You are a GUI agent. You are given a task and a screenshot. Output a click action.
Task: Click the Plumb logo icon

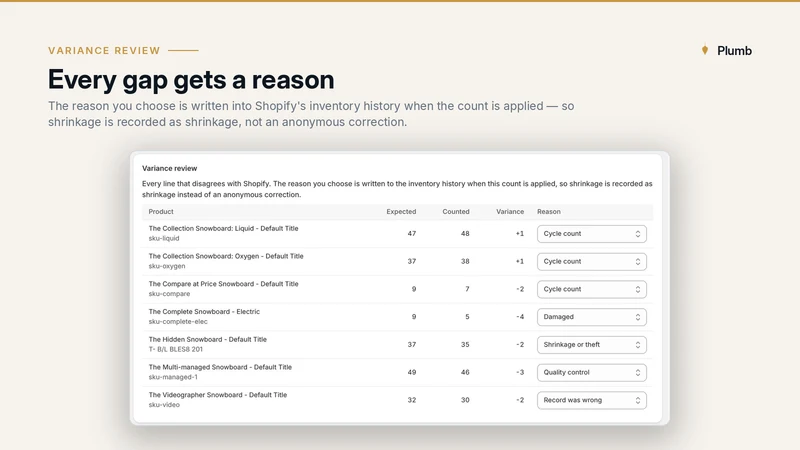pyautogui.click(x=705, y=50)
